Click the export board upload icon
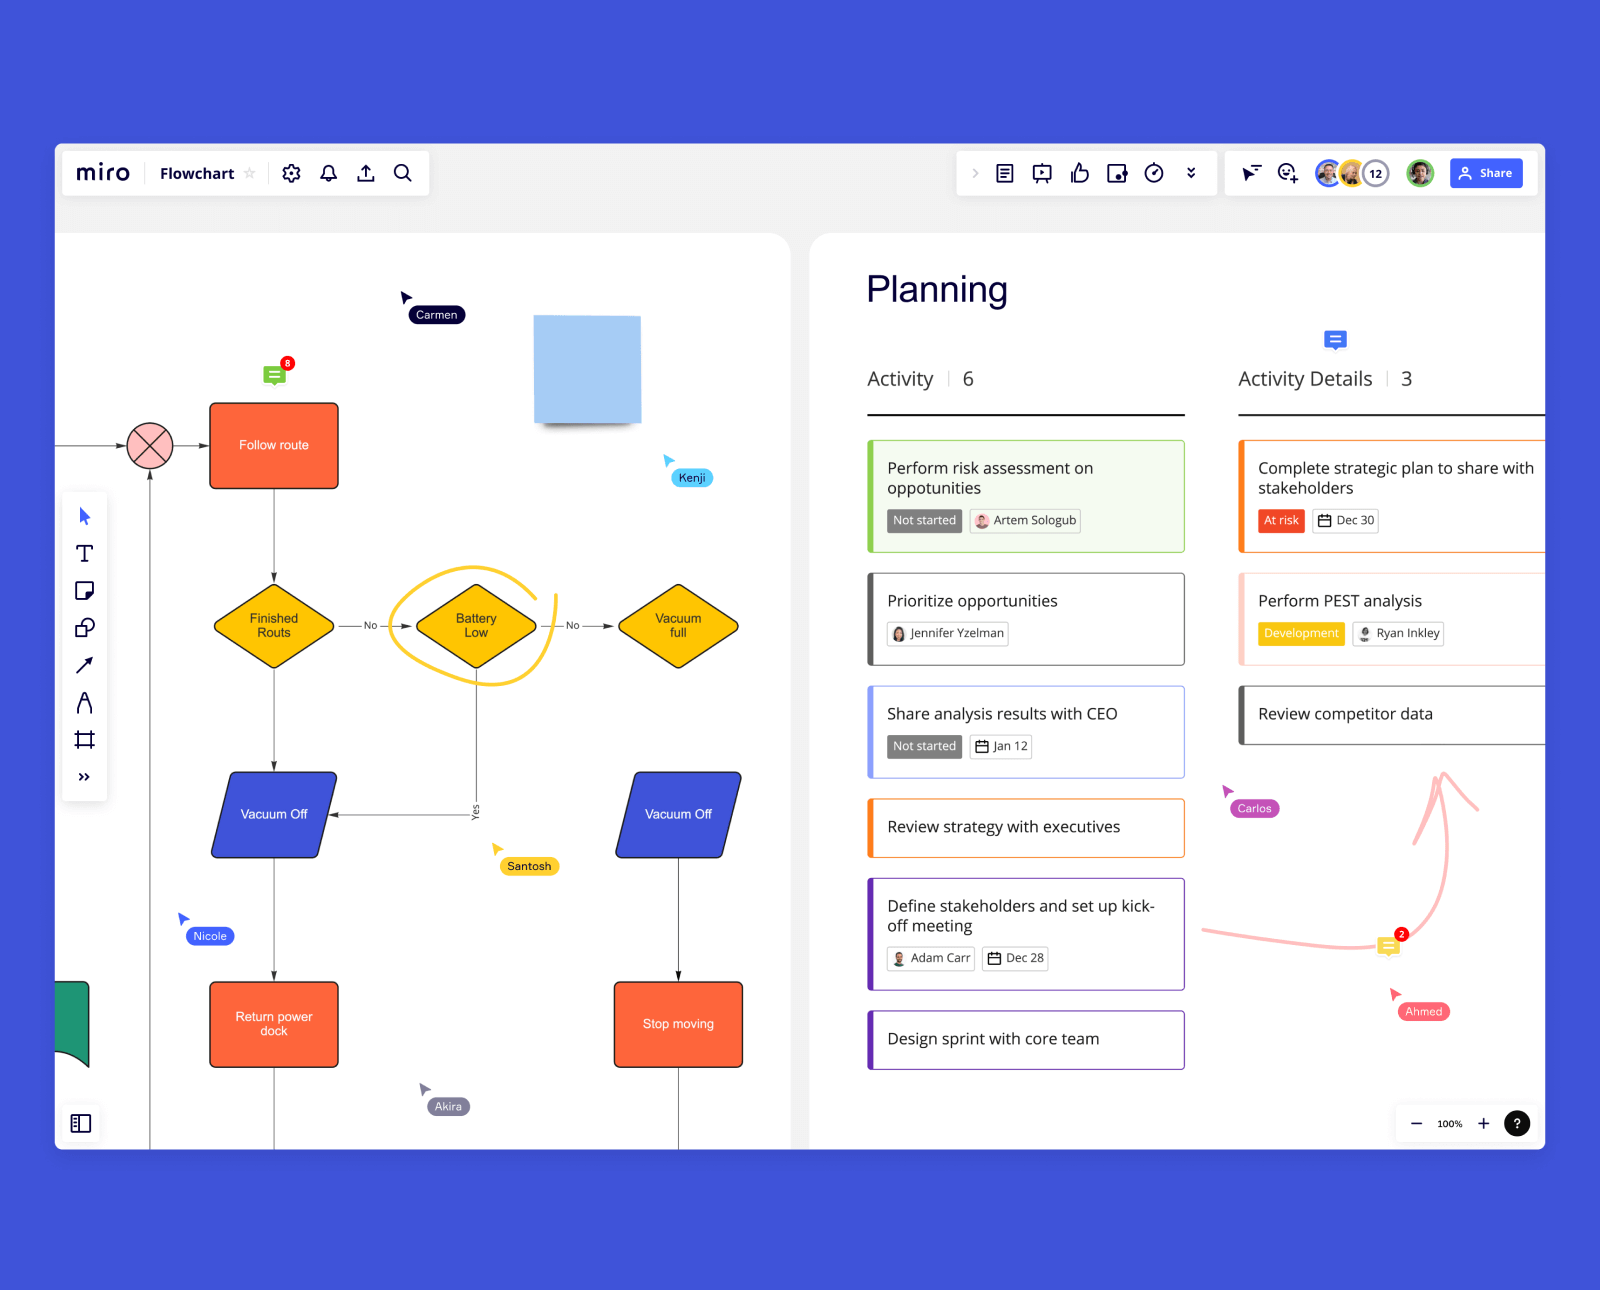The height and width of the screenshot is (1290, 1600). coord(366,173)
